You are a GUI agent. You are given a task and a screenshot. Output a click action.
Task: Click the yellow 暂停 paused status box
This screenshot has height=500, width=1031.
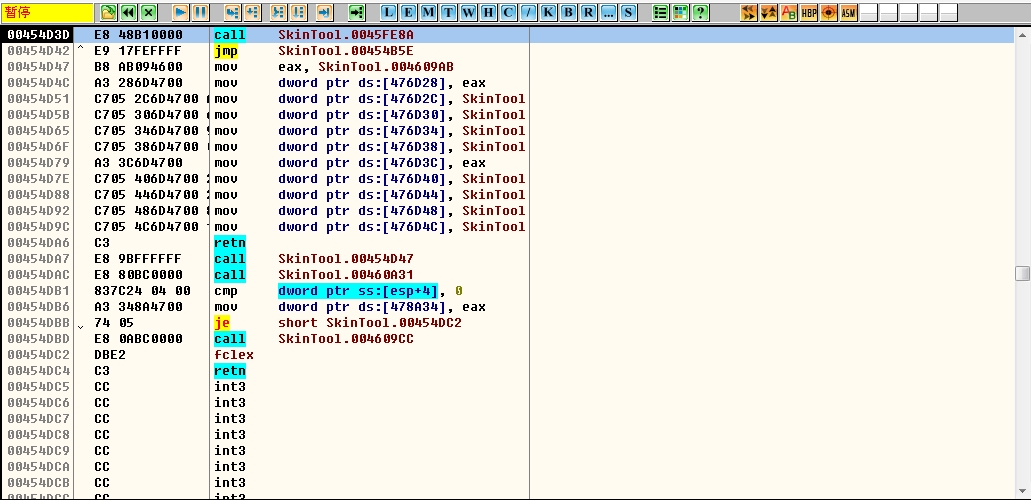[x=47, y=12]
